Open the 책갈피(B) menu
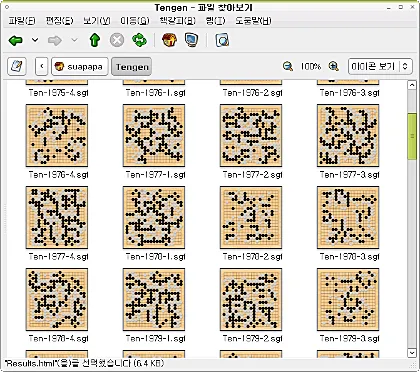This screenshot has width=420, height=372. (x=177, y=21)
